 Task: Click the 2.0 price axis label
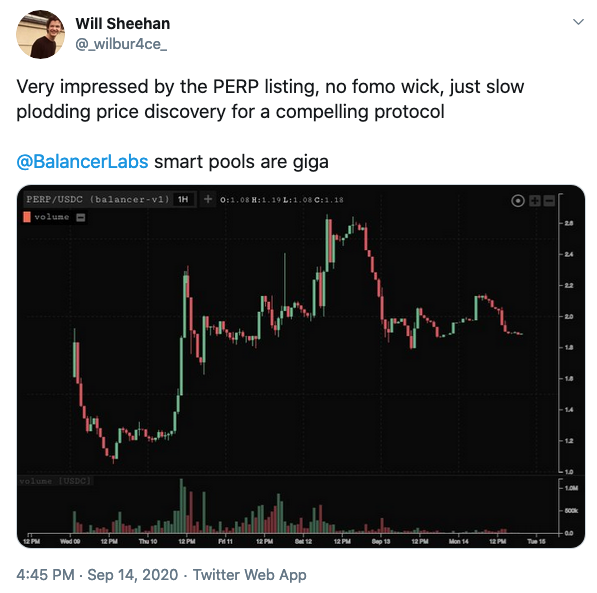tap(568, 316)
